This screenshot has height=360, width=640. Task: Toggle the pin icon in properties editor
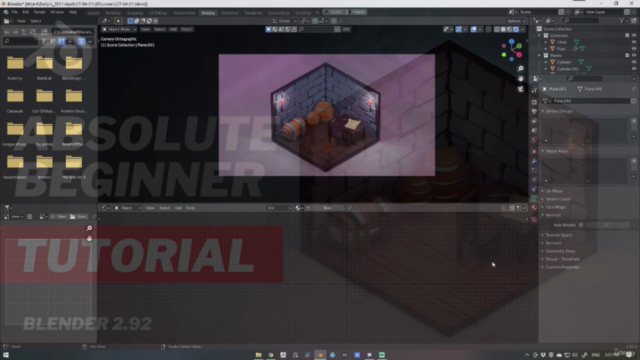click(634, 89)
